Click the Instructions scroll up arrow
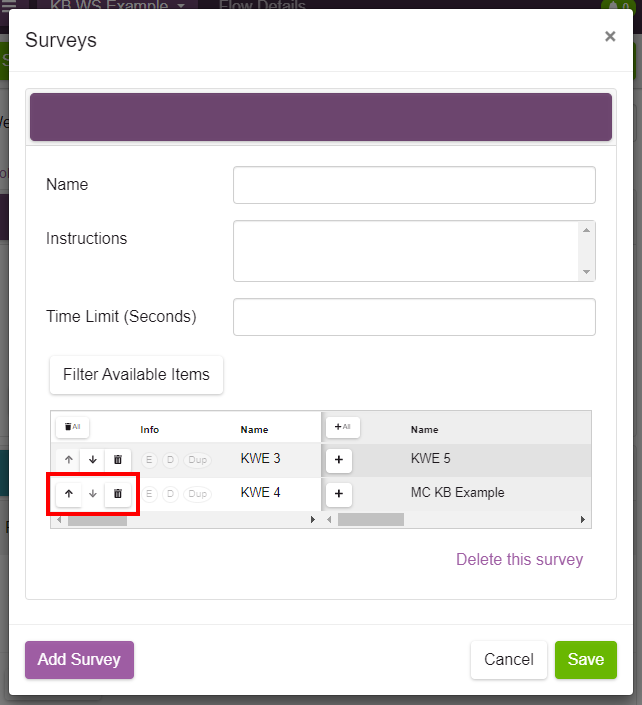642x705 pixels. 586,230
